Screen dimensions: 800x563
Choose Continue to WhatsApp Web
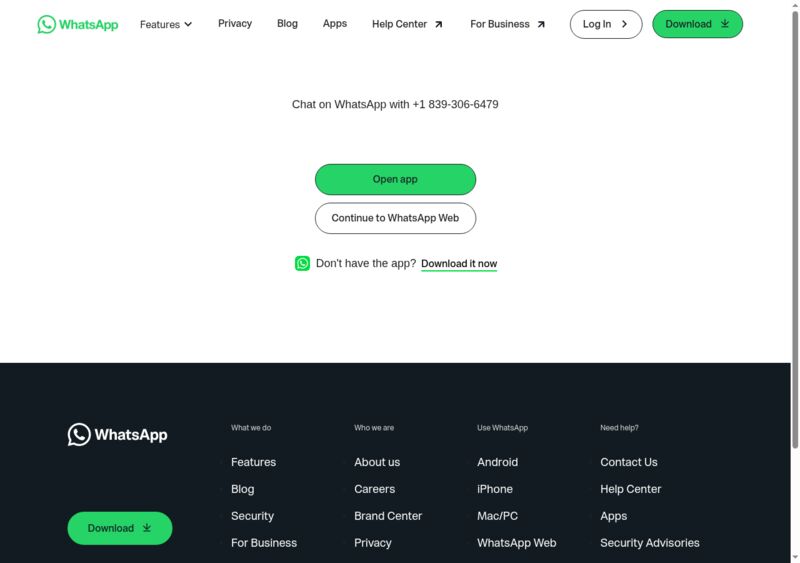coord(395,218)
